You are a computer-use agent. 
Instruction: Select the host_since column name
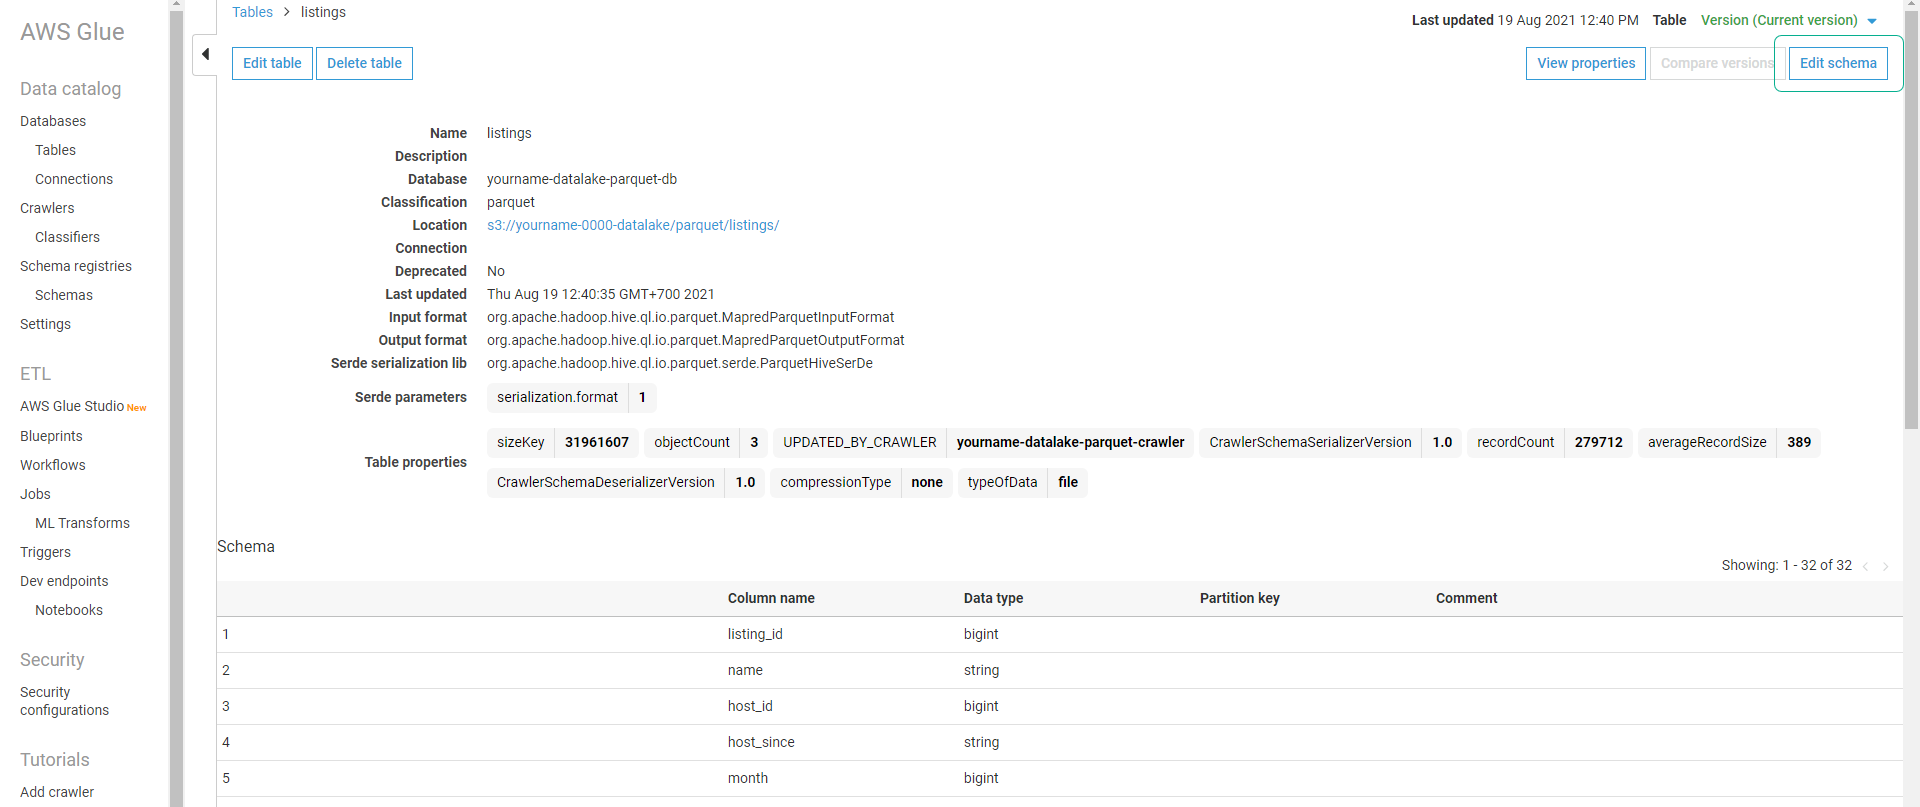tap(761, 742)
